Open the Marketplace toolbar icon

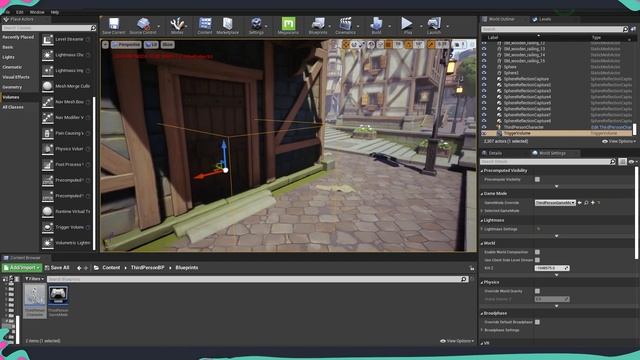[x=227, y=24]
